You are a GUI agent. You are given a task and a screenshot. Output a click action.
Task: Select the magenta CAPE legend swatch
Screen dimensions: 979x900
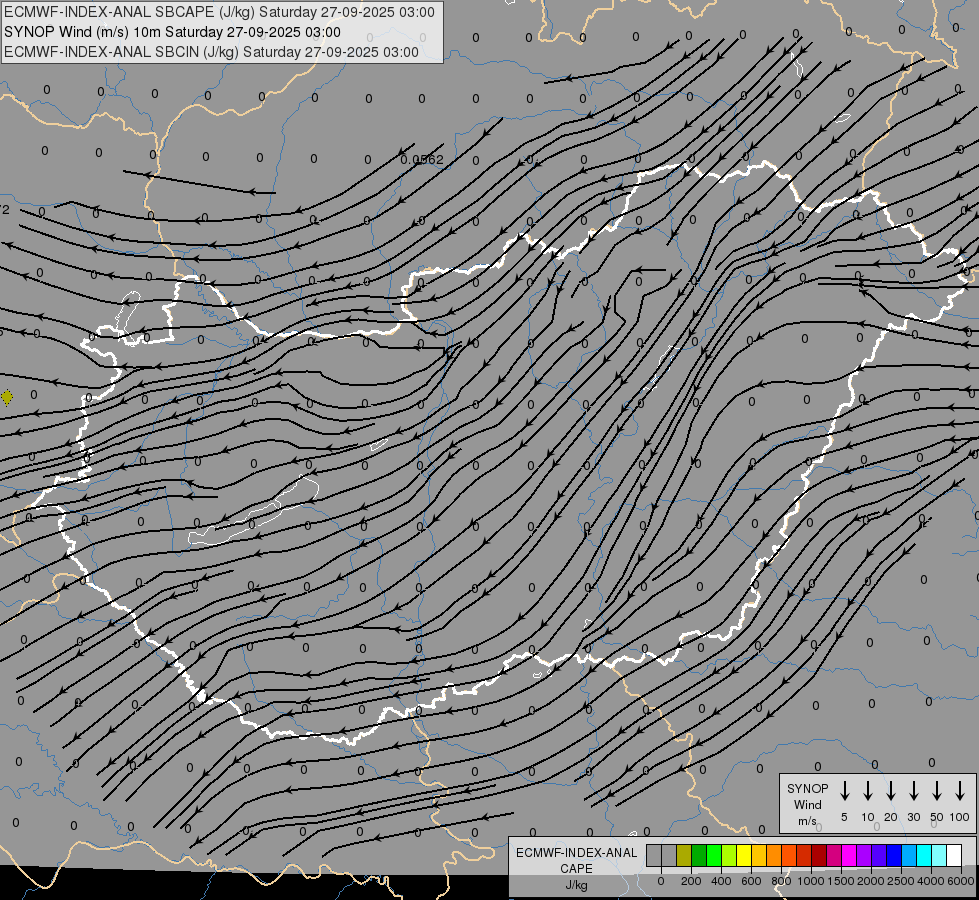pos(849,855)
